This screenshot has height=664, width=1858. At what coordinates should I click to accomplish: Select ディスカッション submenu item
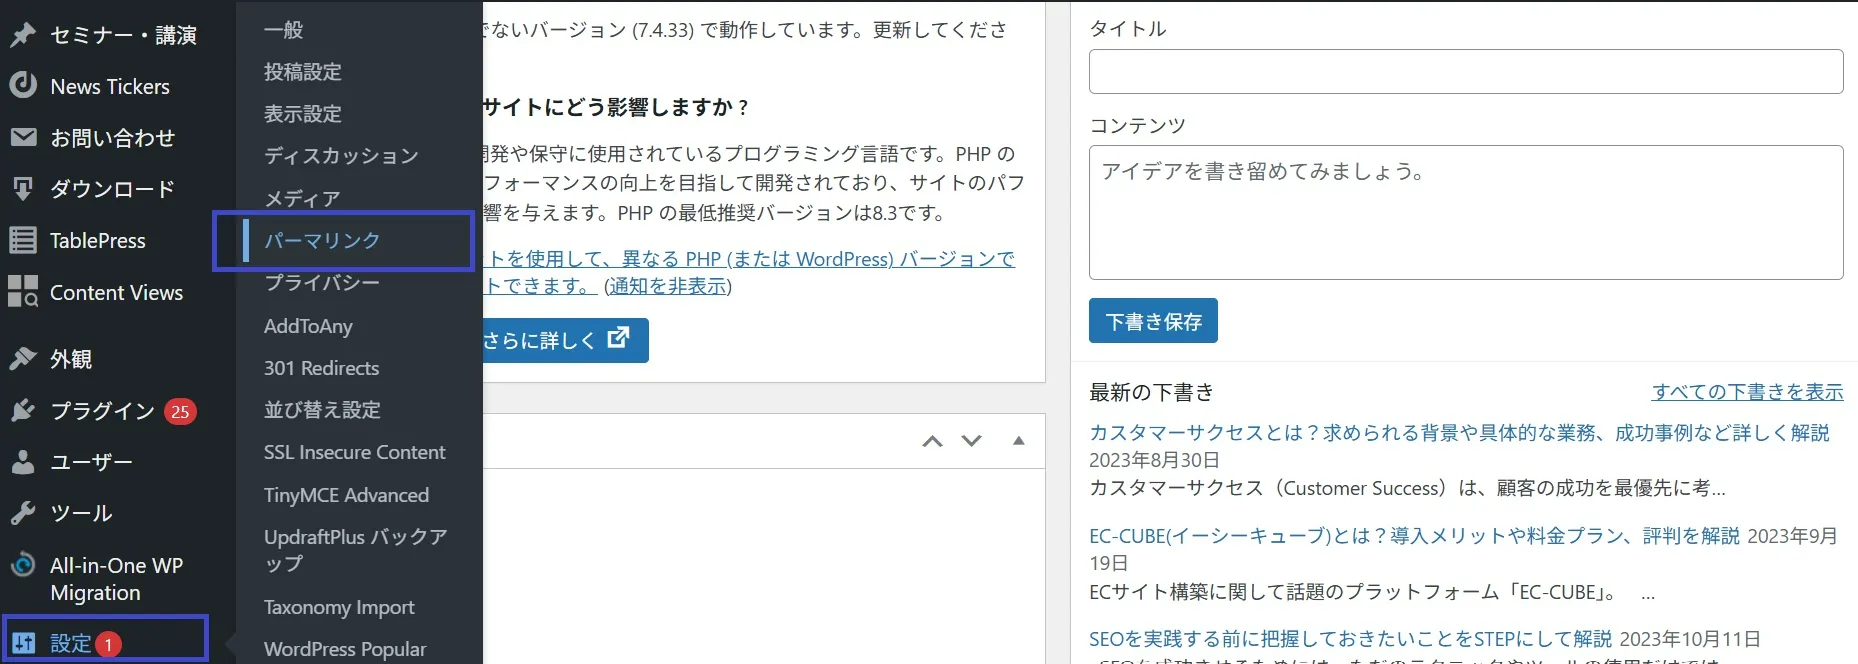point(341,156)
